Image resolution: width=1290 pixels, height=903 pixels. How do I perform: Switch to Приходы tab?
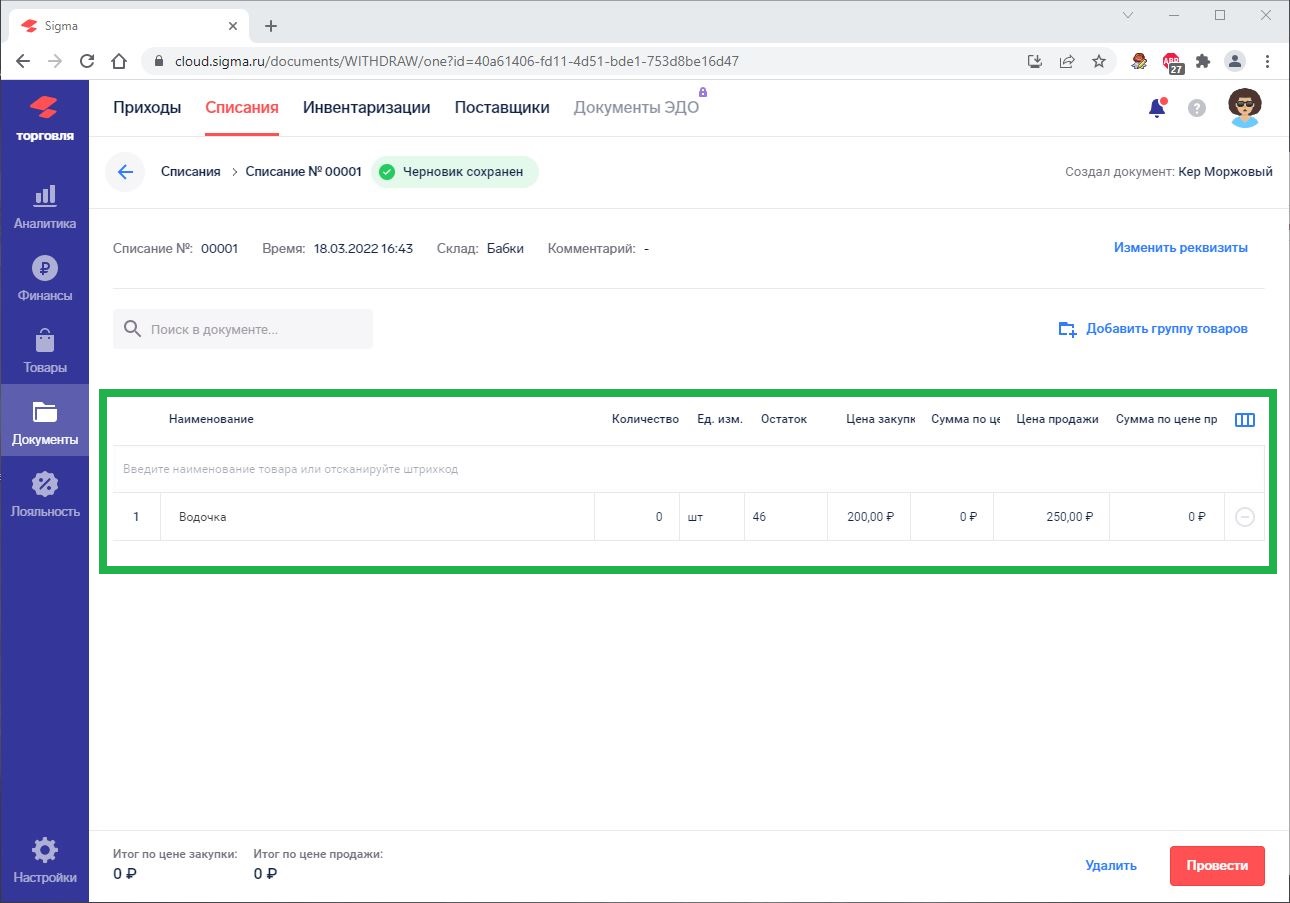(147, 108)
